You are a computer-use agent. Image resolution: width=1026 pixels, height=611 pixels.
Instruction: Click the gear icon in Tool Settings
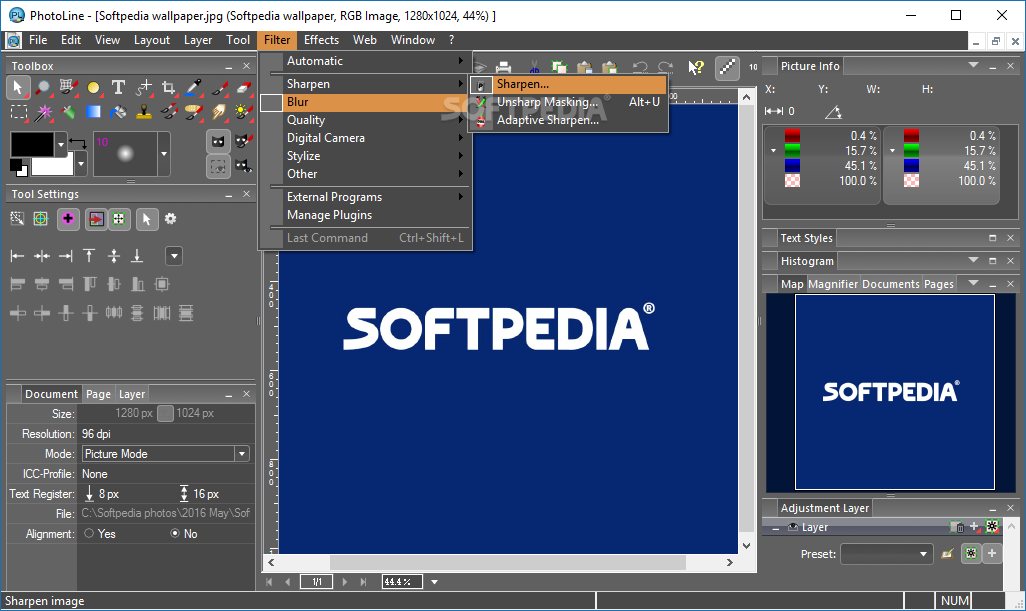(x=171, y=218)
